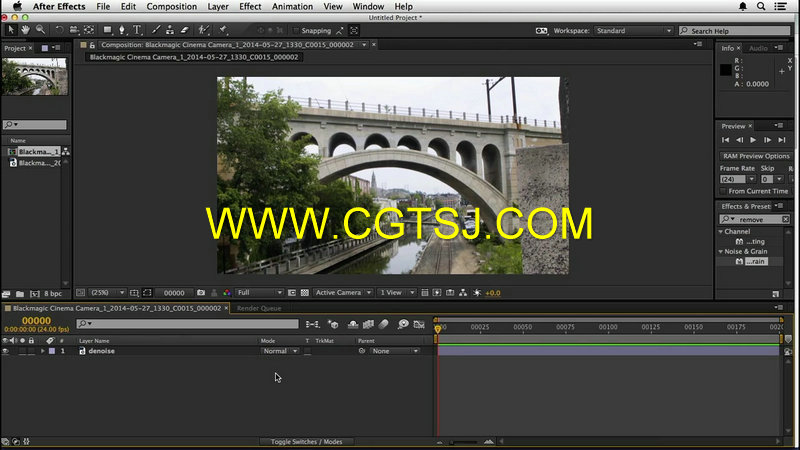This screenshot has width=800, height=450.
Task: Enable Motion Blur switch in timeline
Action: [384, 324]
